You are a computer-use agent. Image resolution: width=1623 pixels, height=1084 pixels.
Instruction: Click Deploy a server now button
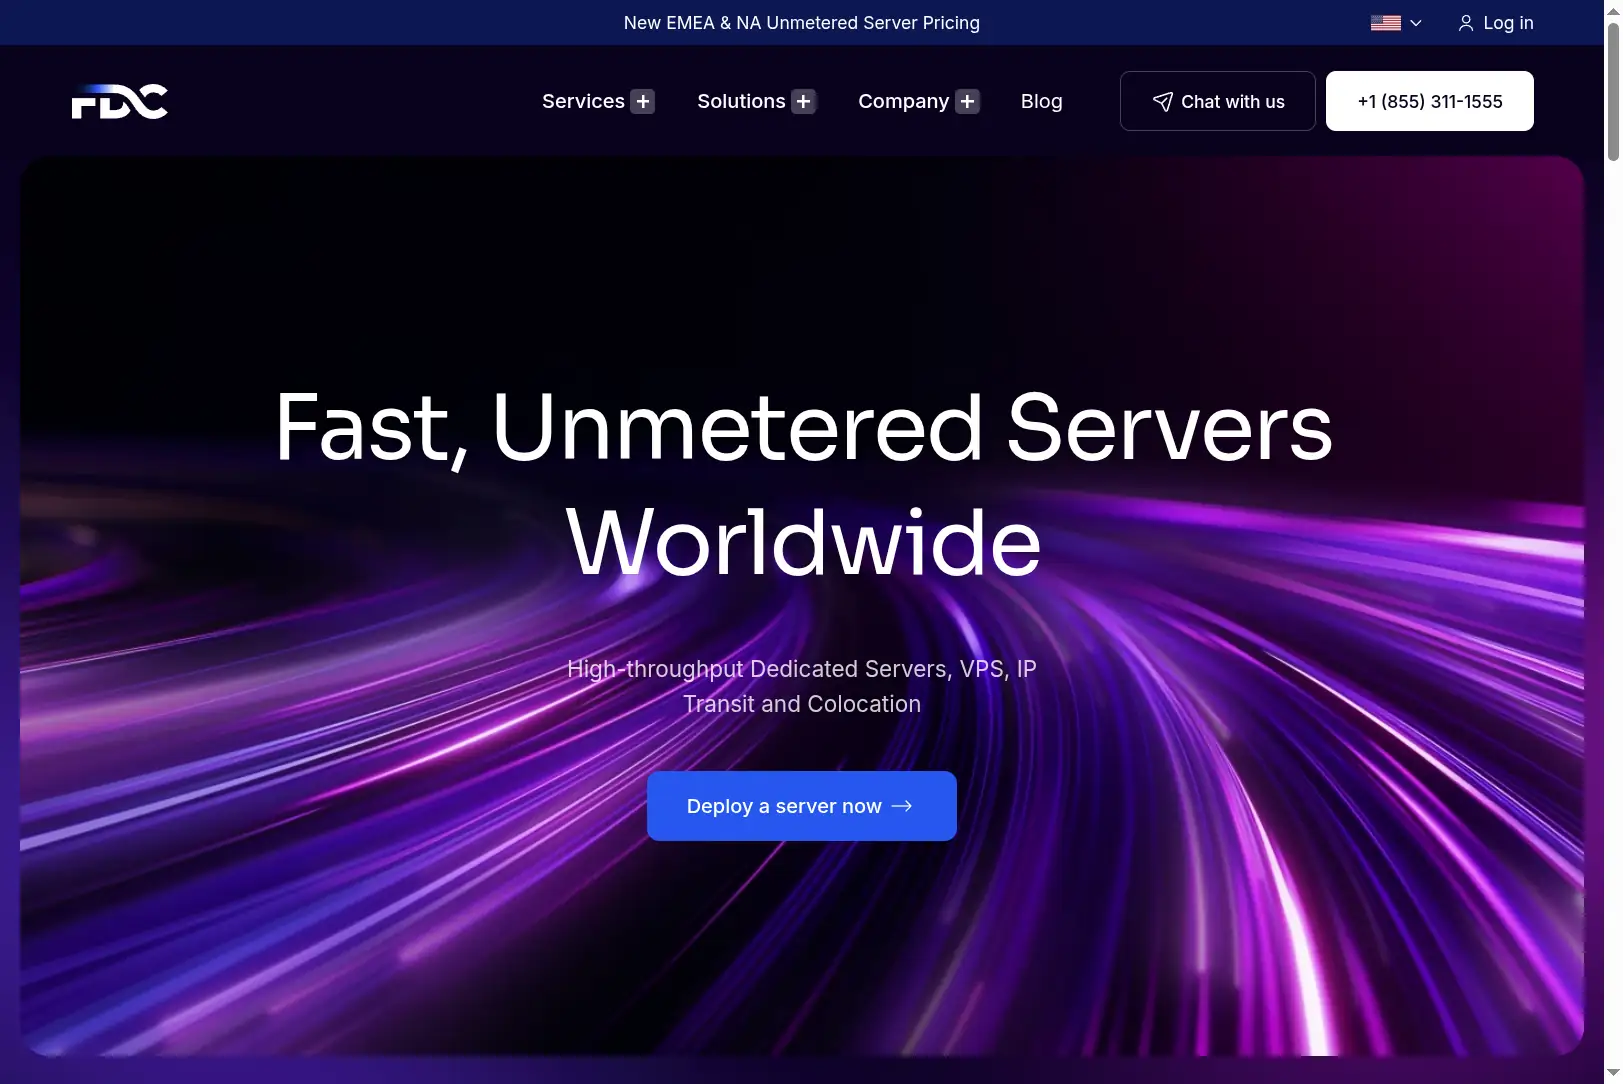[801, 806]
